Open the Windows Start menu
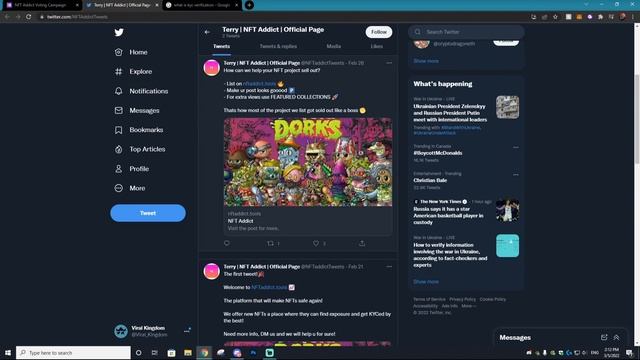The width and height of the screenshot is (640, 360). [8, 353]
